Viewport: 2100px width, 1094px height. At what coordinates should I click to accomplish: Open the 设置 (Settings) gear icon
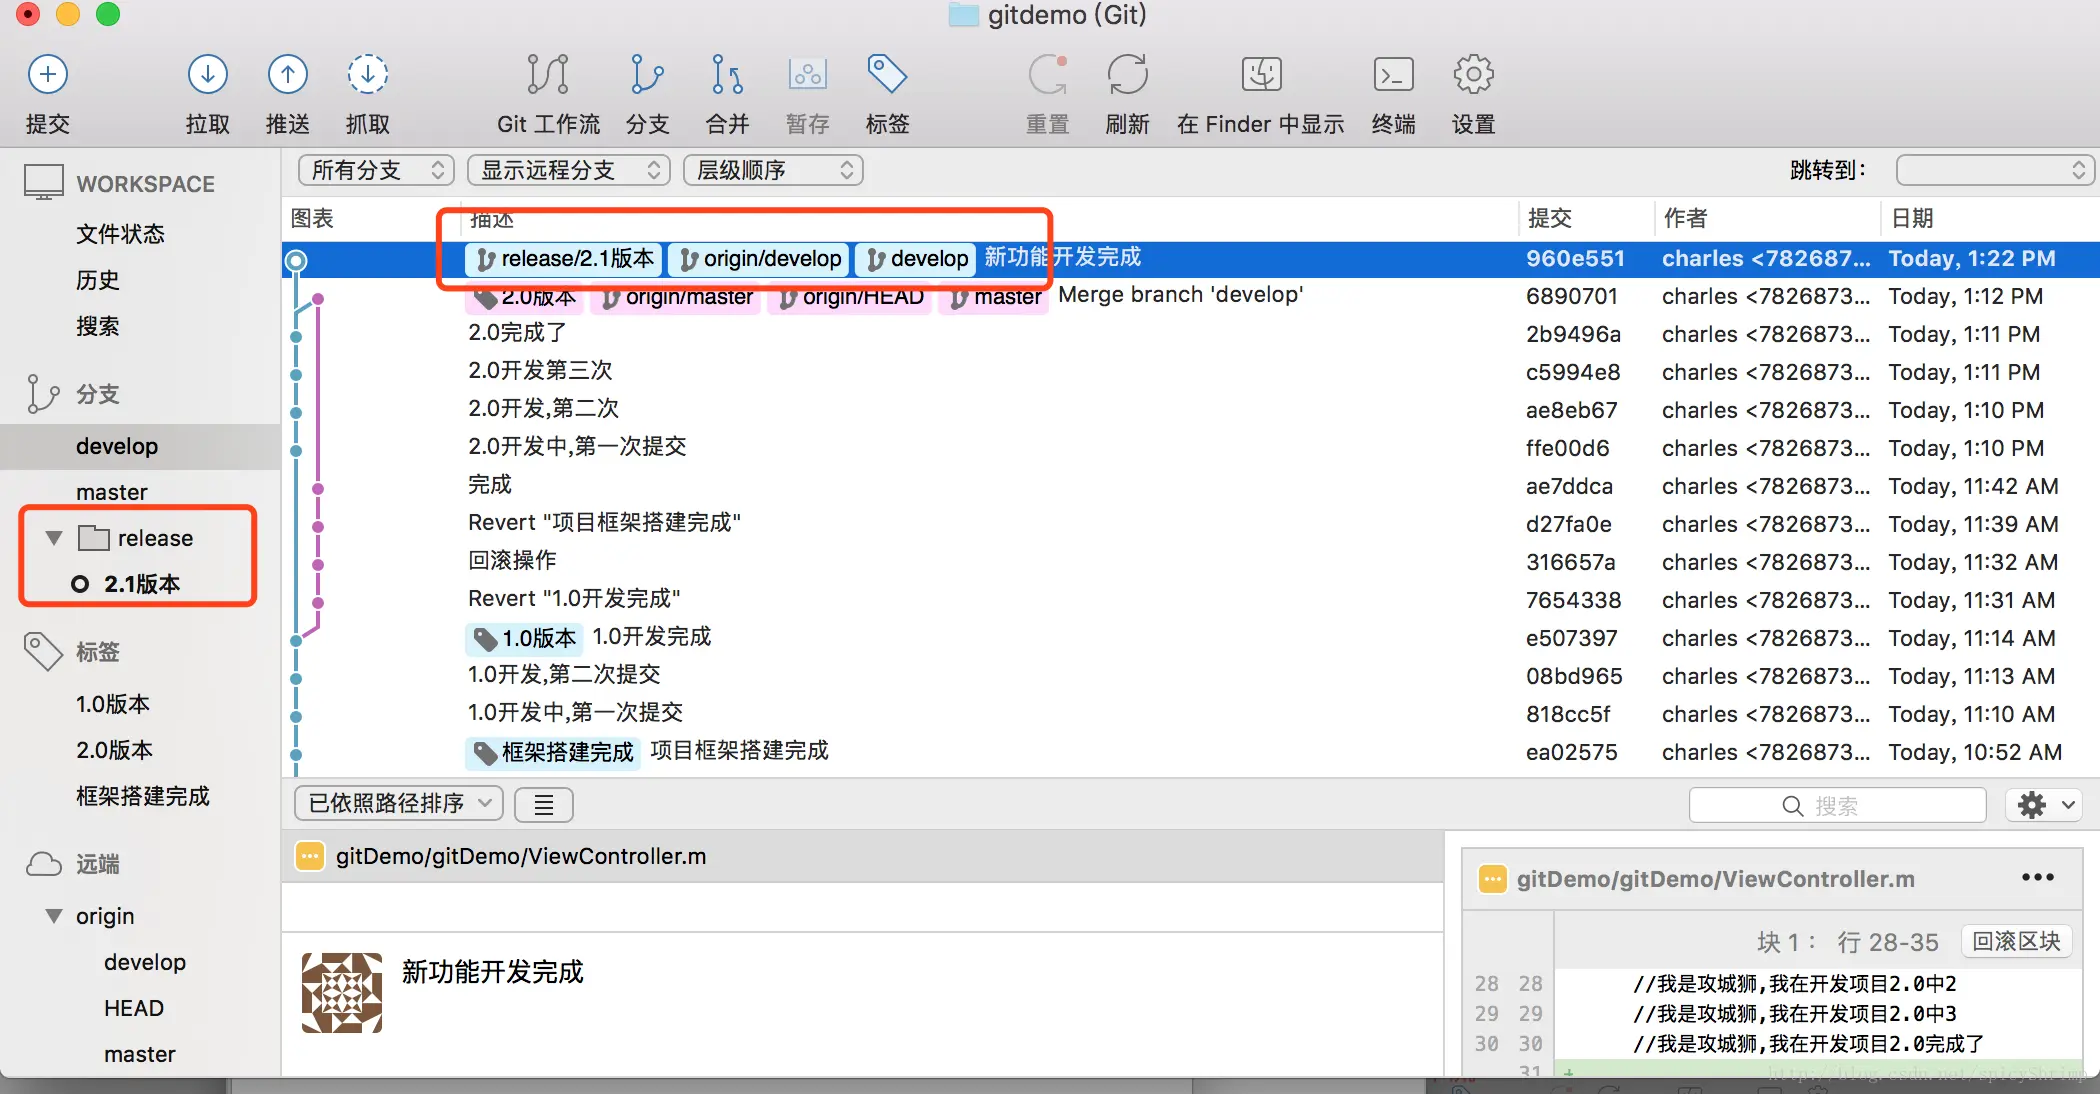(x=1473, y=75)
